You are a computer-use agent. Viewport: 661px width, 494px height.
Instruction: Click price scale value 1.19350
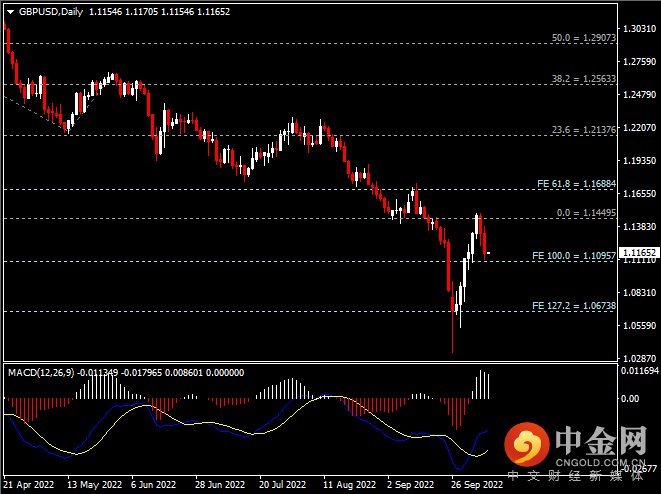point(640,161)
